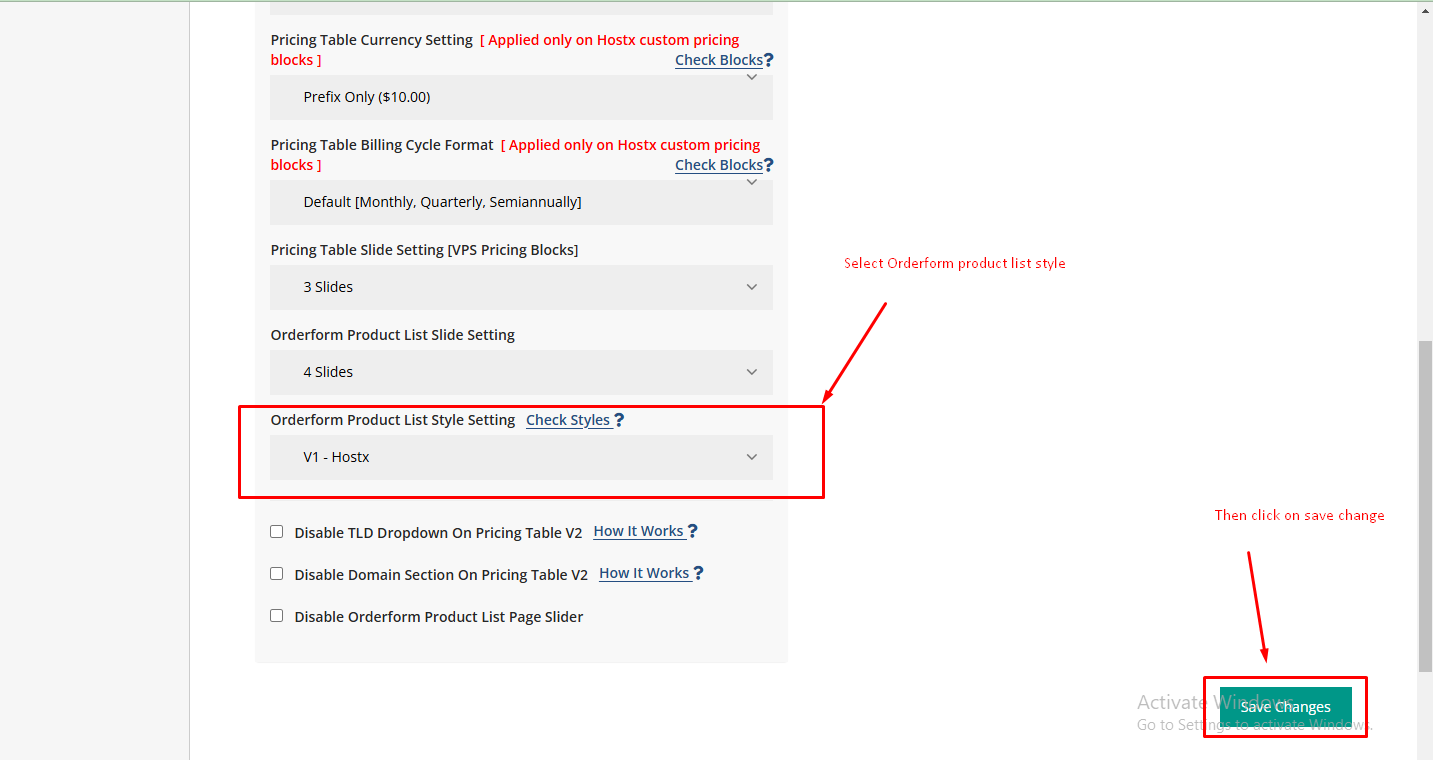
Task: Expand the Pricing Table Billing Cycle Format dropdown
Action: pyautogui.click(x=521, y=202)
